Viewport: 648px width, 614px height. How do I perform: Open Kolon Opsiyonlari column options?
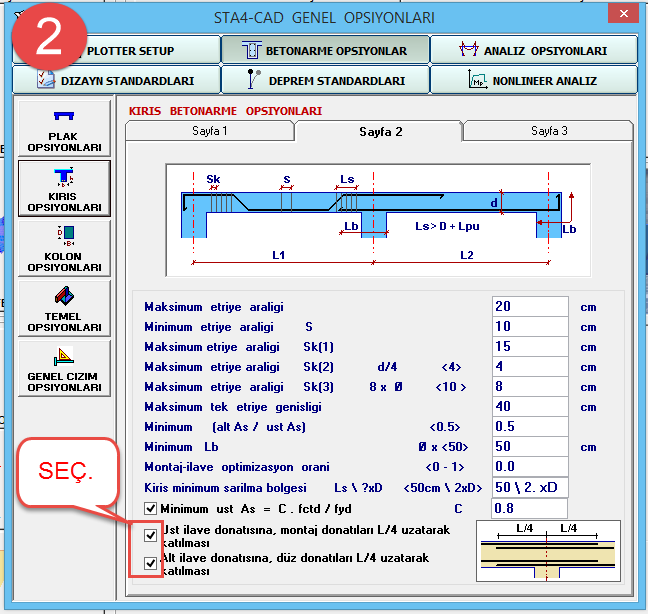64,250
